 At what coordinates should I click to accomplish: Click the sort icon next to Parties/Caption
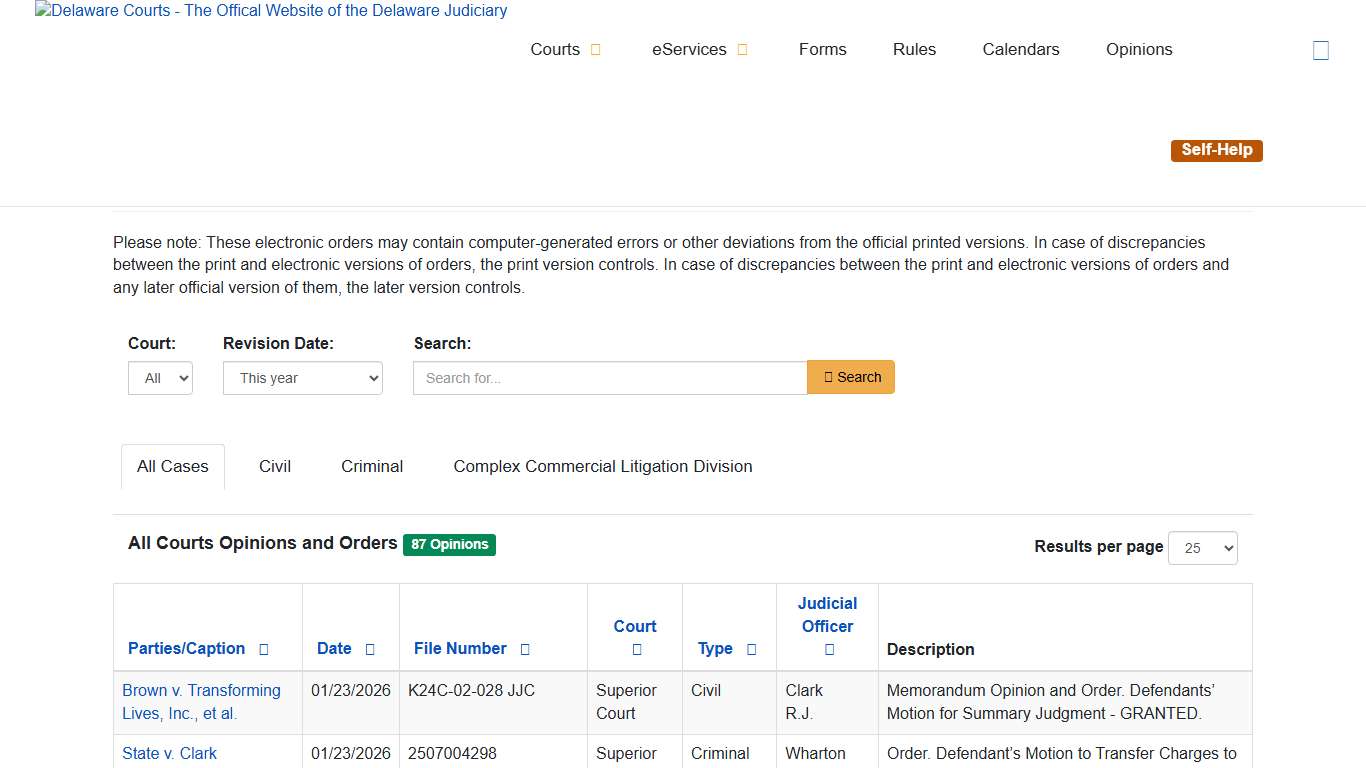pos(264,649)
